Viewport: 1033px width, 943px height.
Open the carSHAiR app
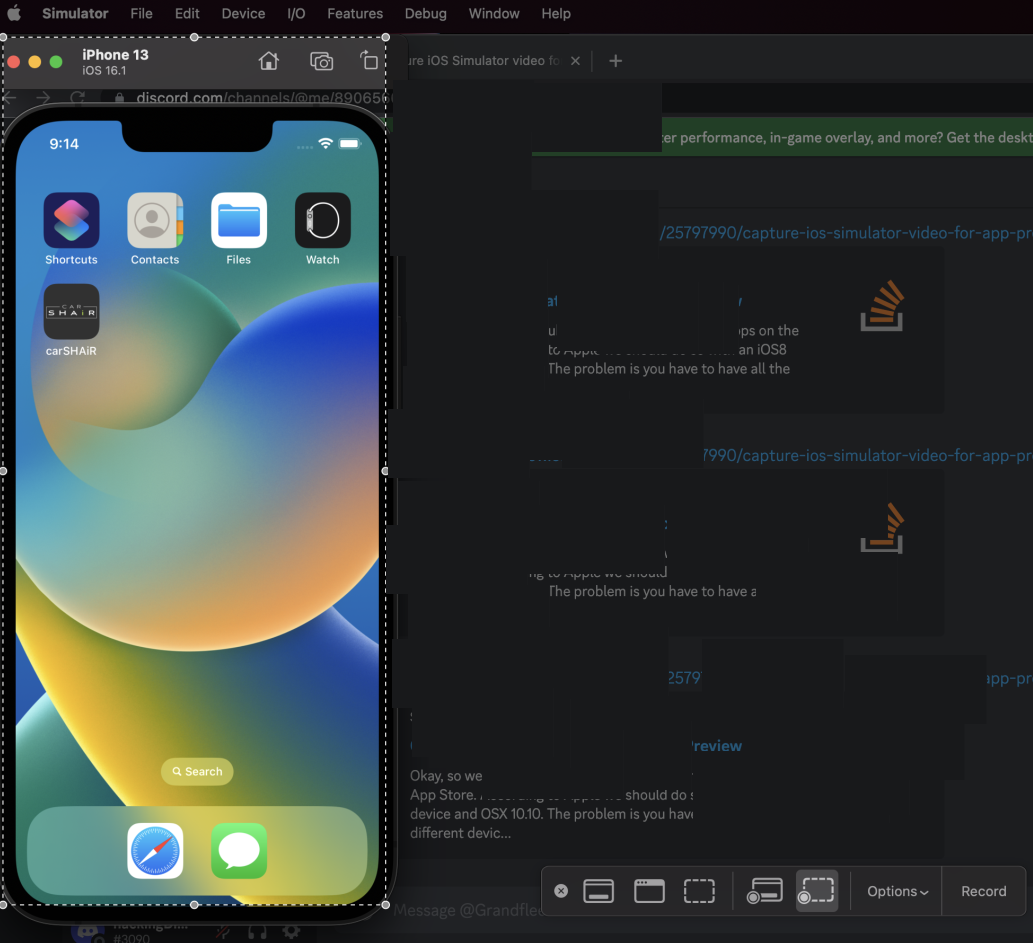tap(71, 312)
